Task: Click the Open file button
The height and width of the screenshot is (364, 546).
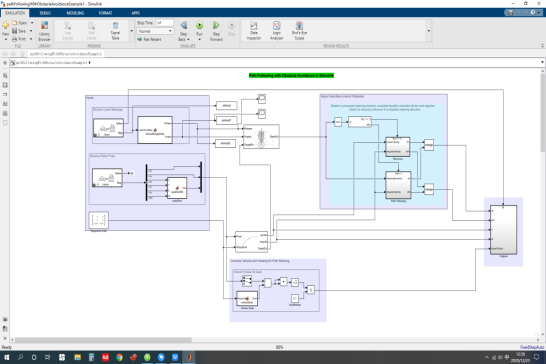Action: (x=20, y=23)
